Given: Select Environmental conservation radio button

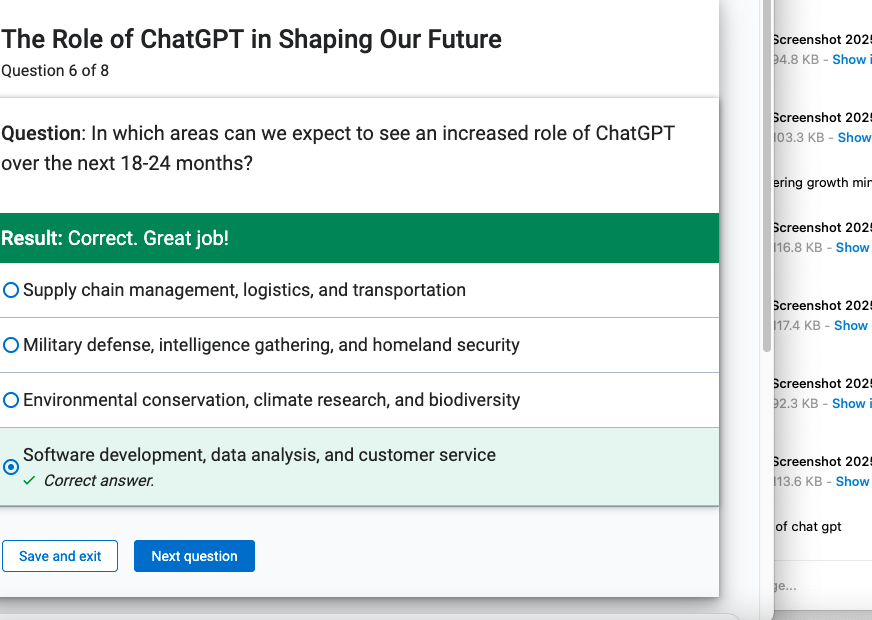Looking at the screenshot, I should (x=11, y=400).
